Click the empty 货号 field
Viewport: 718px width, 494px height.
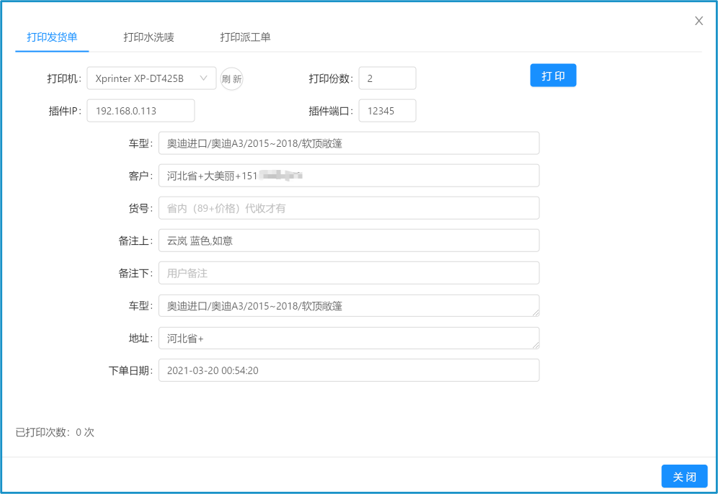pyautogui.click(x=348, y=208)
